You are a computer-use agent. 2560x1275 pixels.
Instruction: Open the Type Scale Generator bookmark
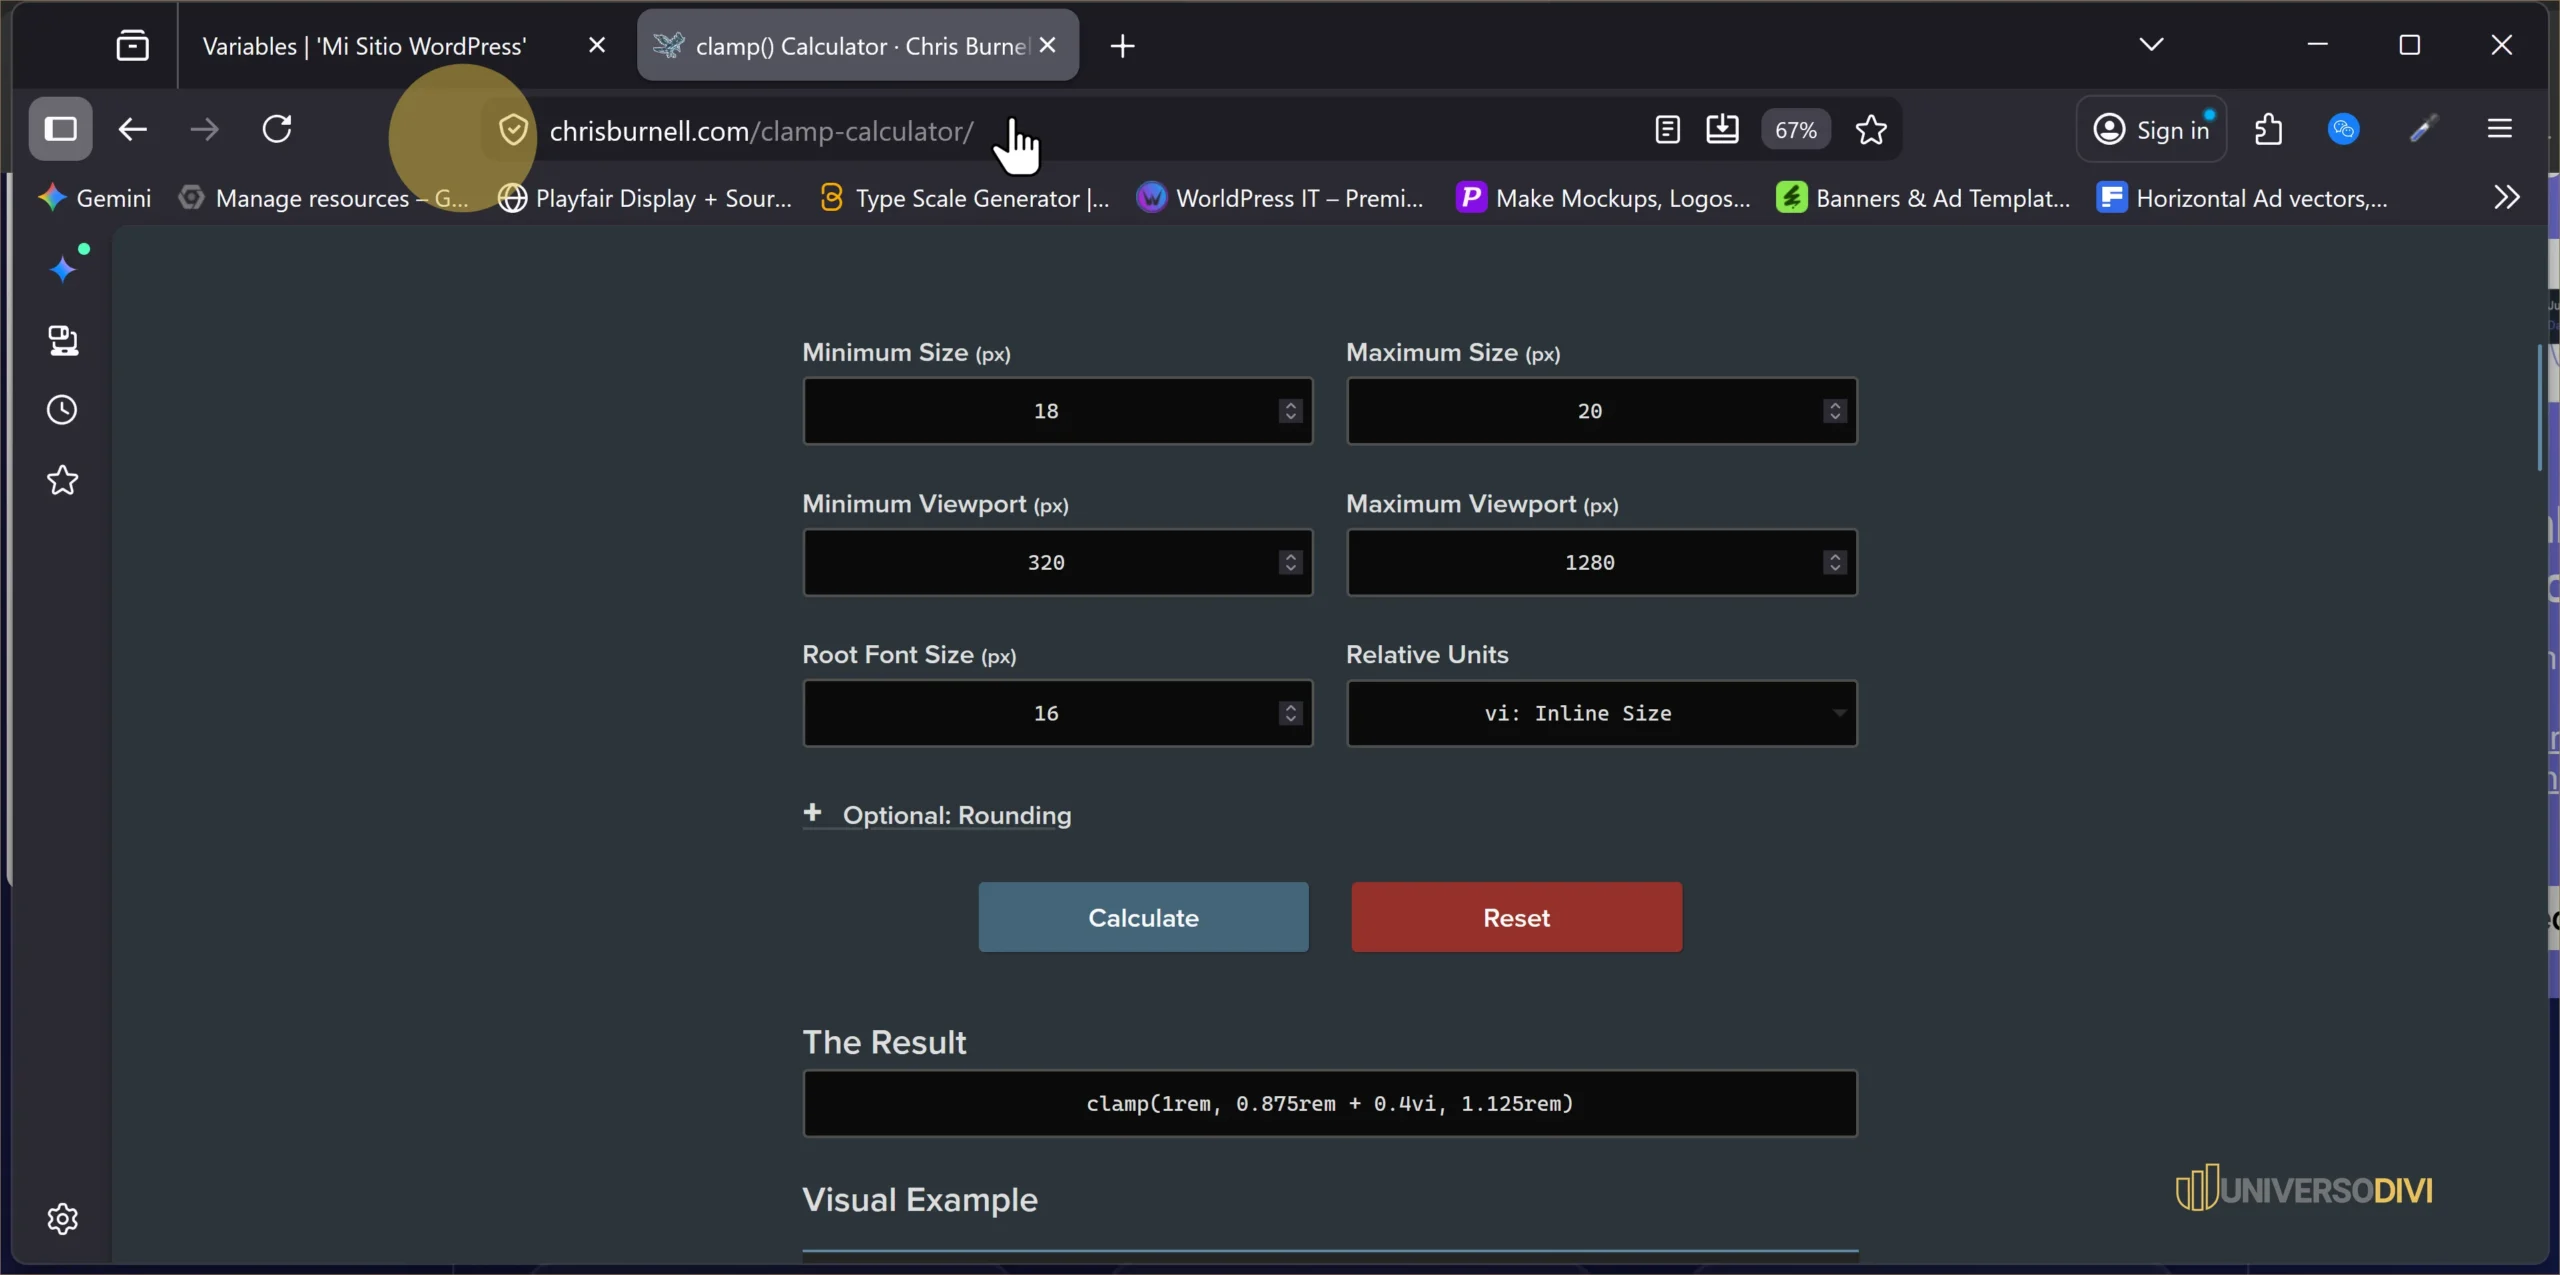coord(965,198)
